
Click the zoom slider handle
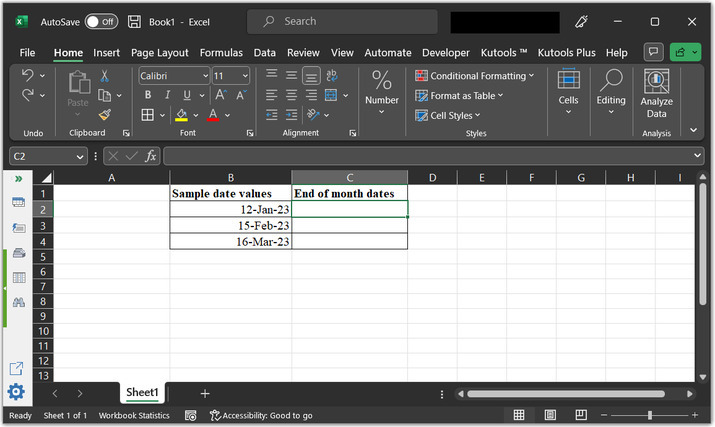(650, 415)
